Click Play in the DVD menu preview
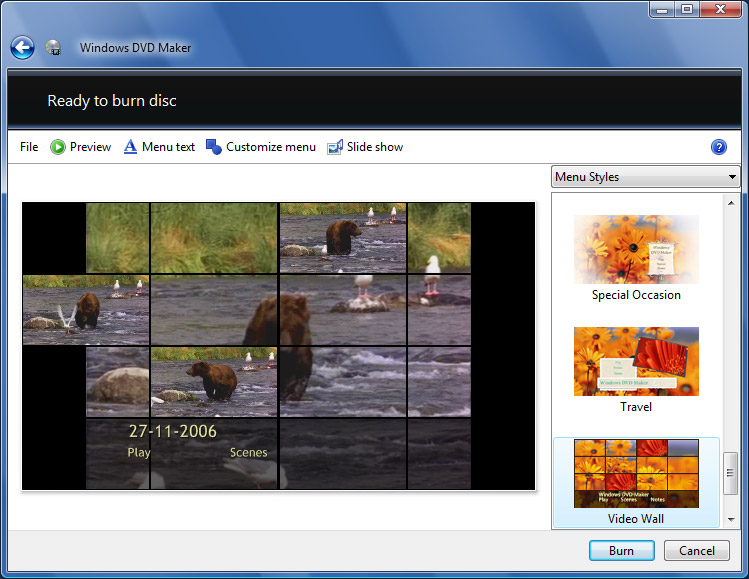Image resolution: width=749 pixels, height=579 pixels. pyautogui.click(x=139, y=453)
